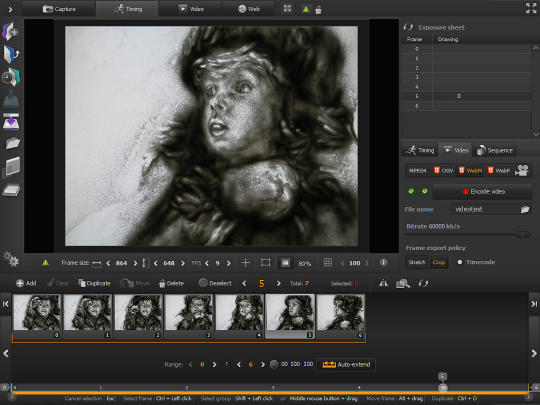Image resolution: width=540 pixels, height=405 pixels.
Task: Browse output folder next to file name
Action: click(x=525, y=209)
